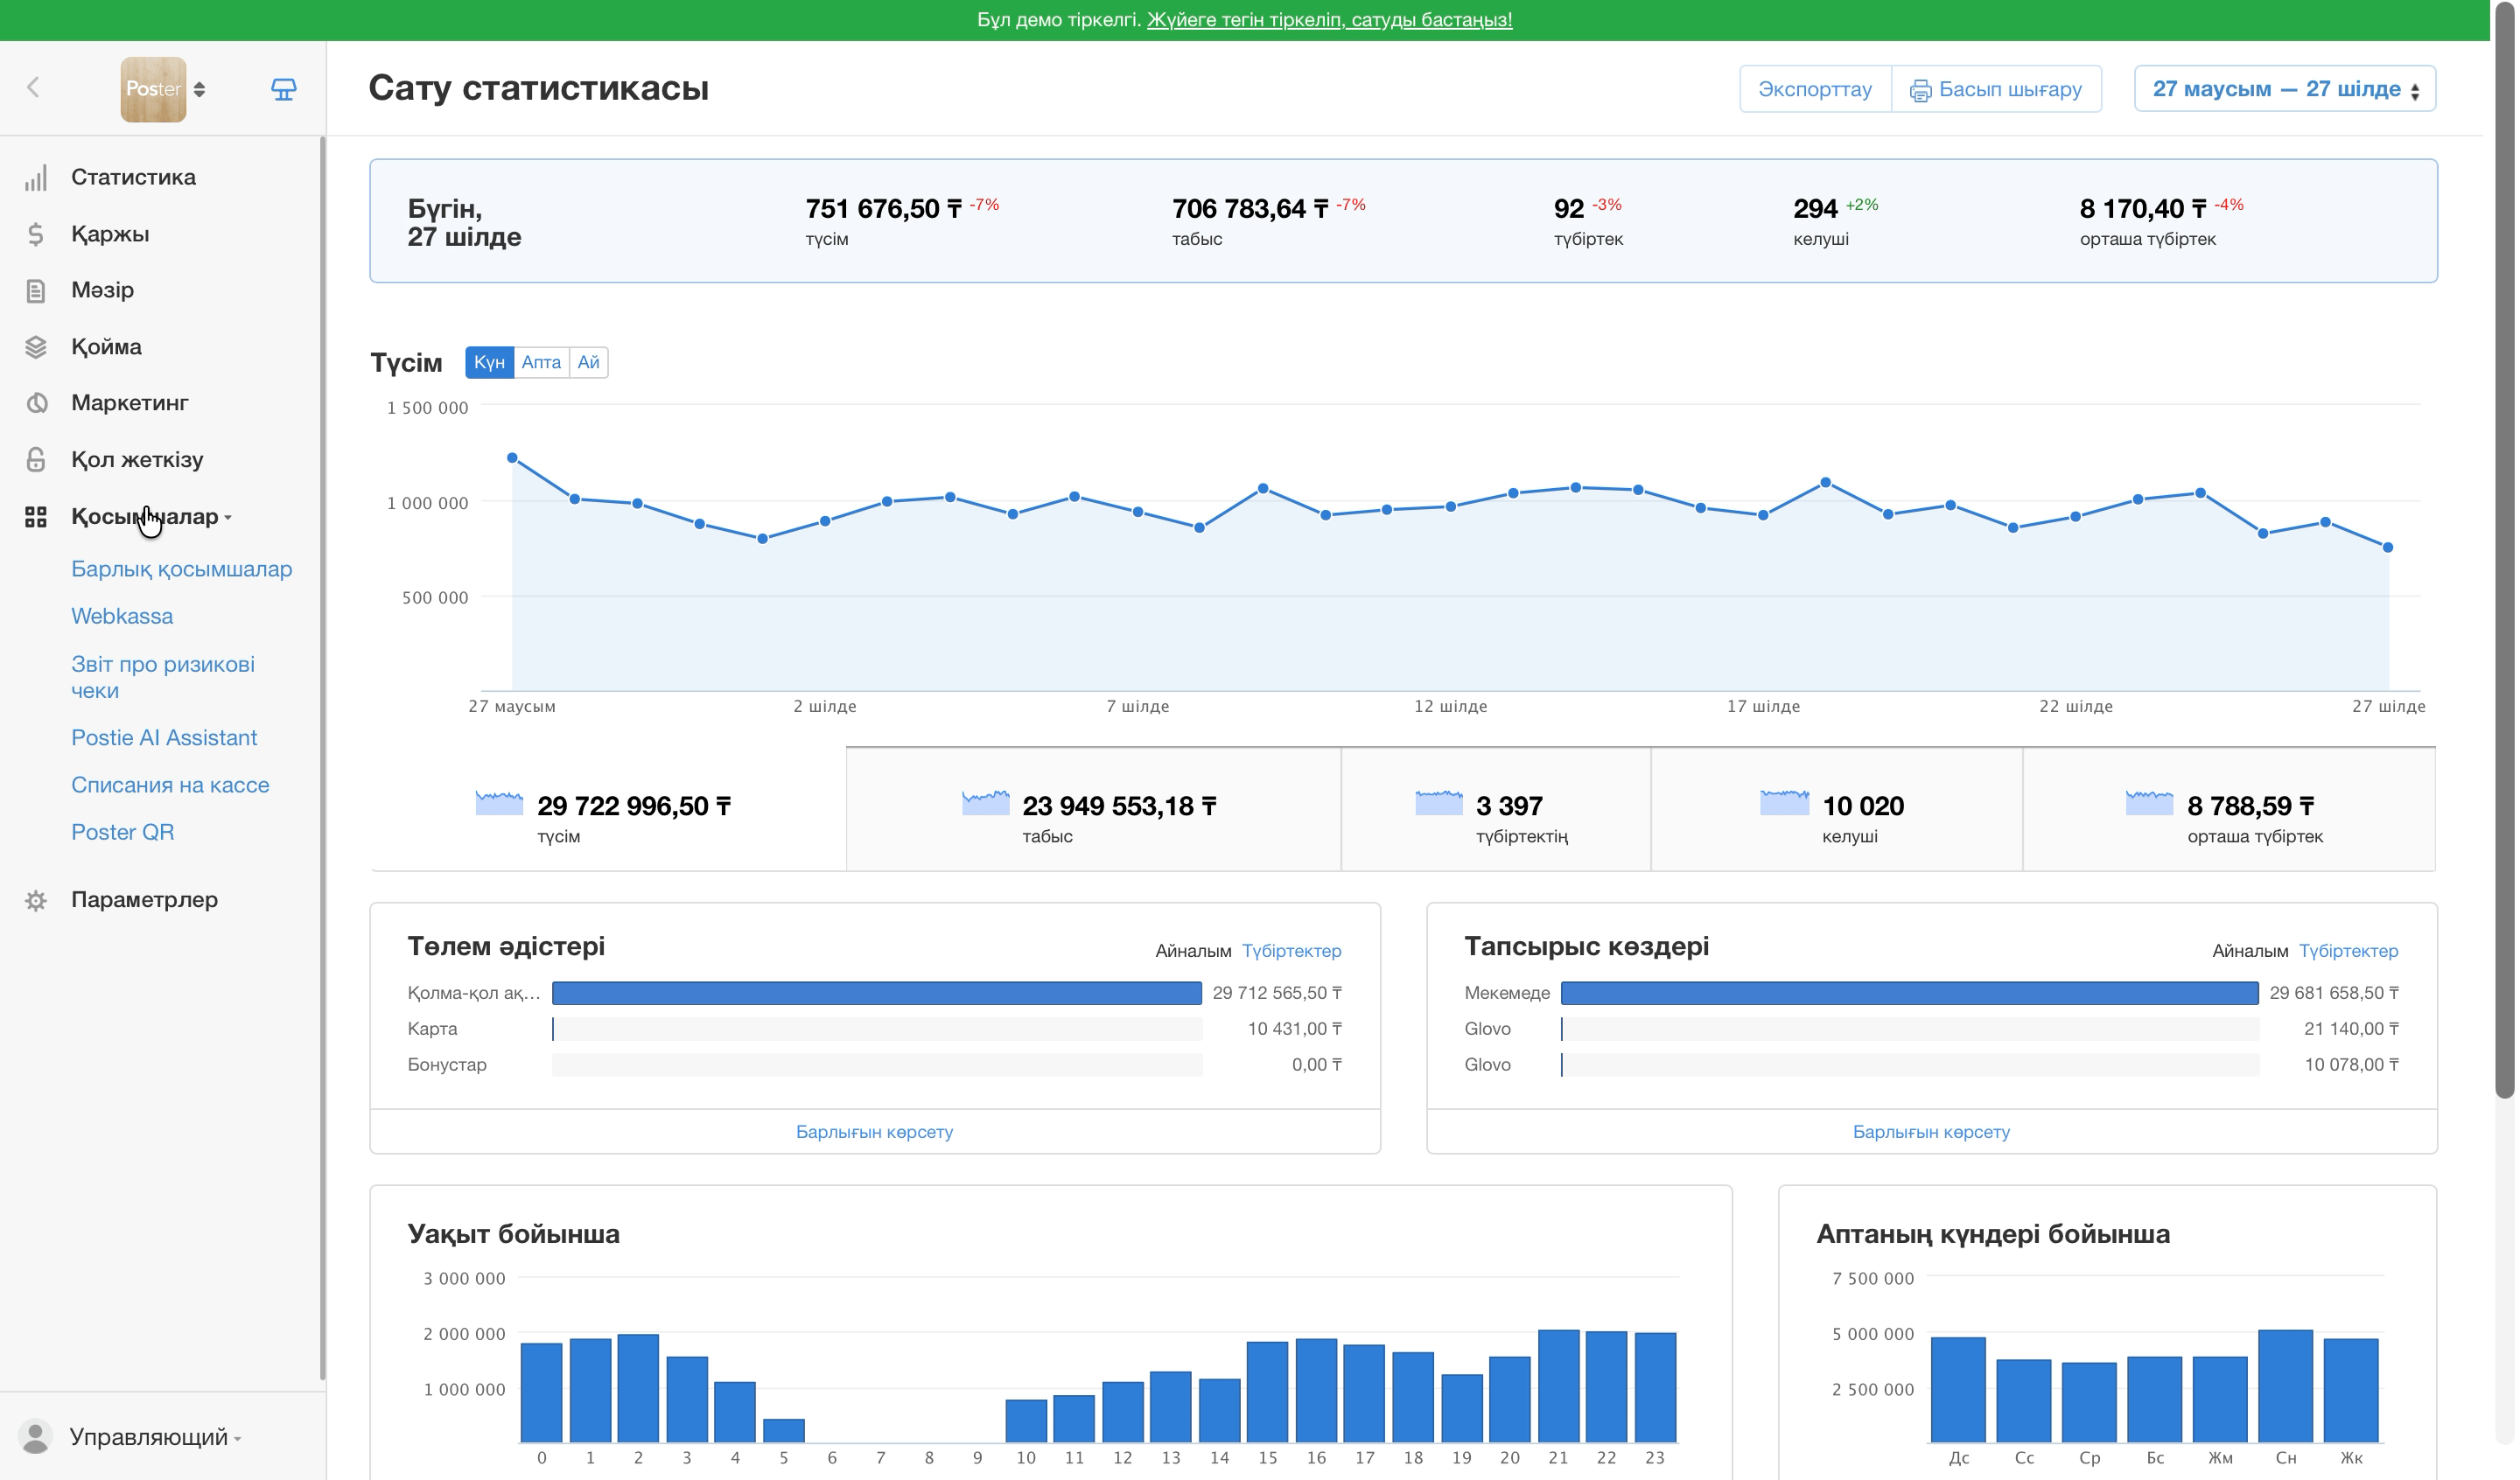2520x1480 pixels.
Task: Toggle payment methods to Түбіртектер
Action: click(x=1292, y=951)
